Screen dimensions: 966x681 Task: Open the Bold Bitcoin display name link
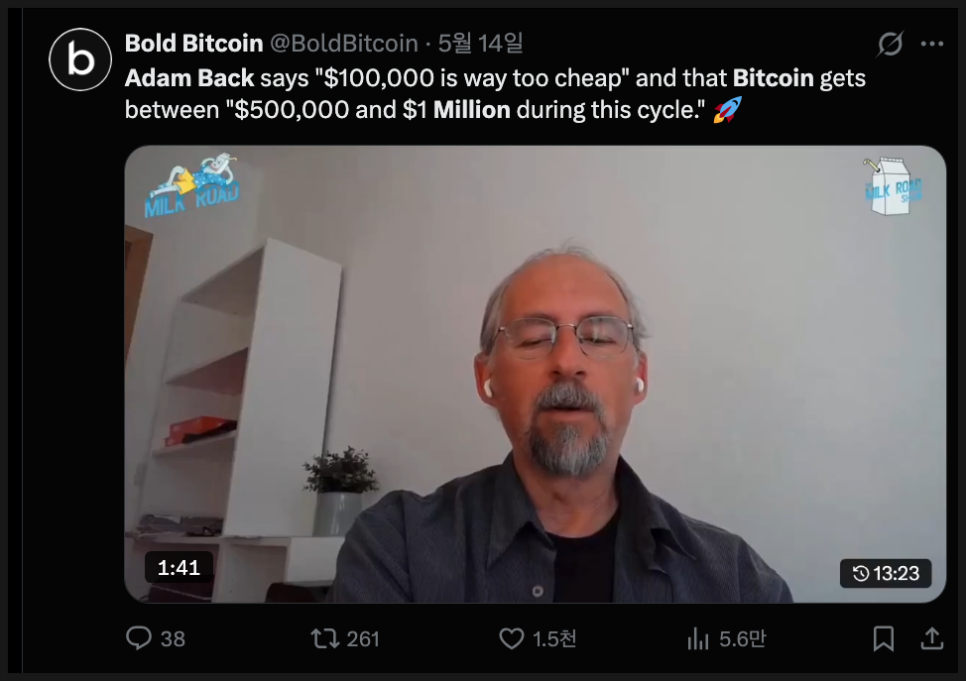(x=194, y=43)
